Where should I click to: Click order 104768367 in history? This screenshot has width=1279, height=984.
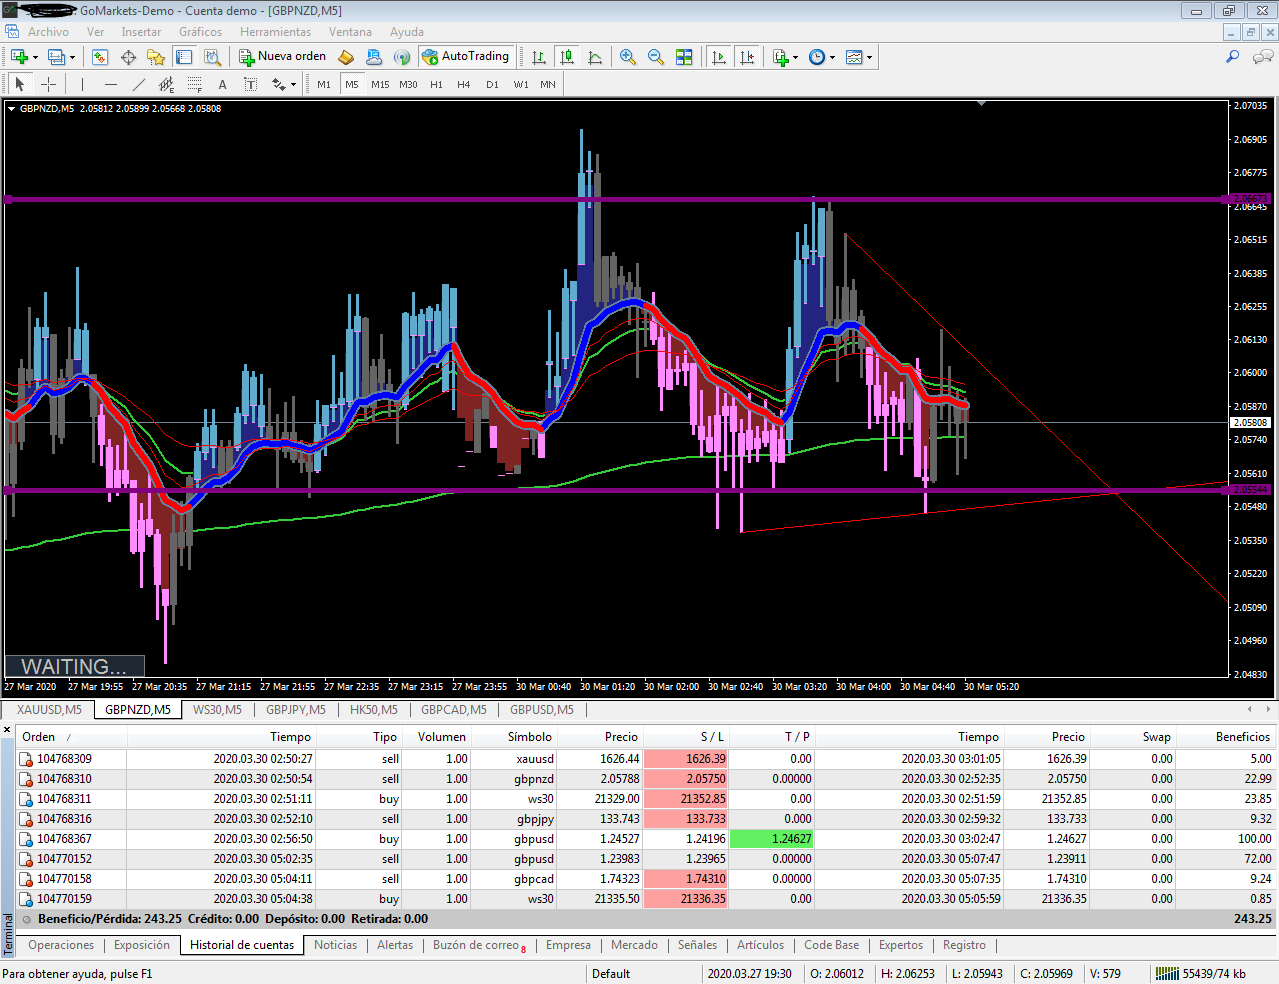tap(64, 839)
